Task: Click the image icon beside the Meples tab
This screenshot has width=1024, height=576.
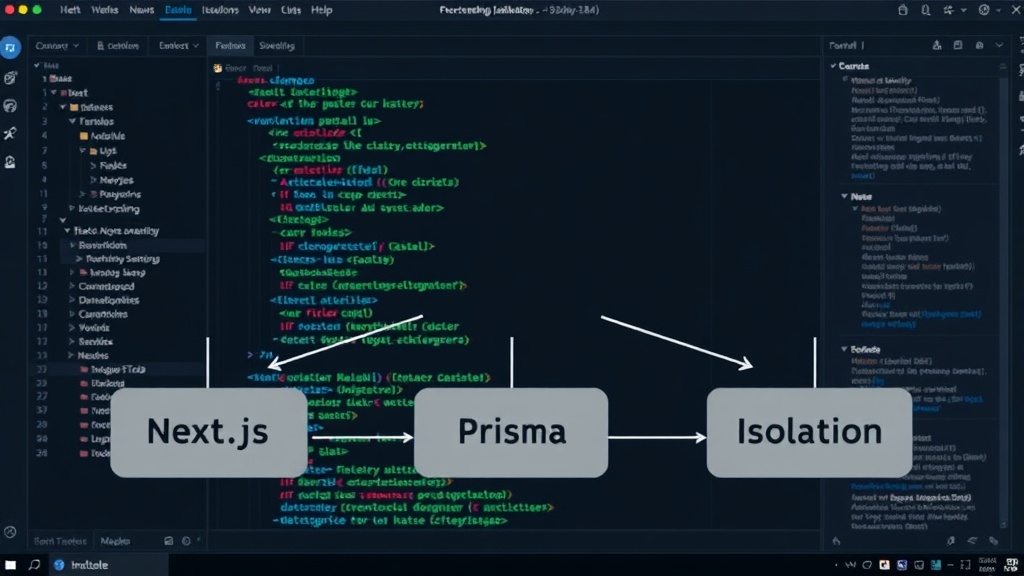Action: 168,541
